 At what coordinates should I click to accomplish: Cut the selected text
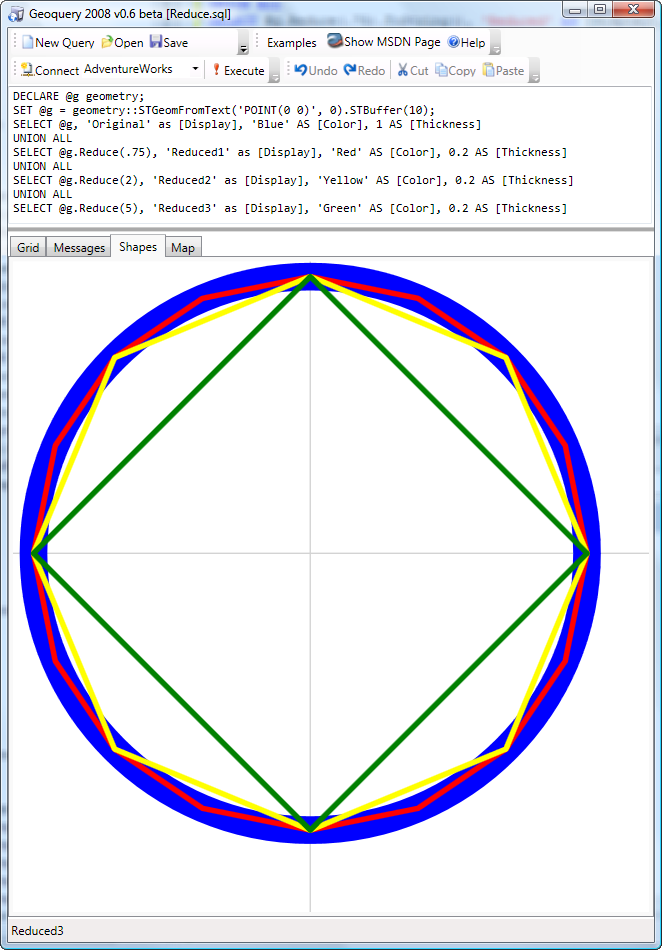coord(412,70)
